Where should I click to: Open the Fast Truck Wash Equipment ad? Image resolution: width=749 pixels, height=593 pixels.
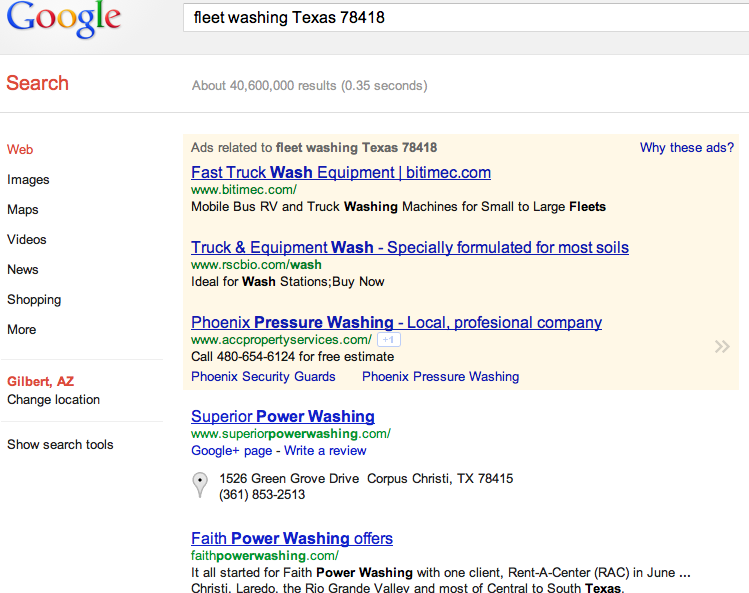coord(340,172)
